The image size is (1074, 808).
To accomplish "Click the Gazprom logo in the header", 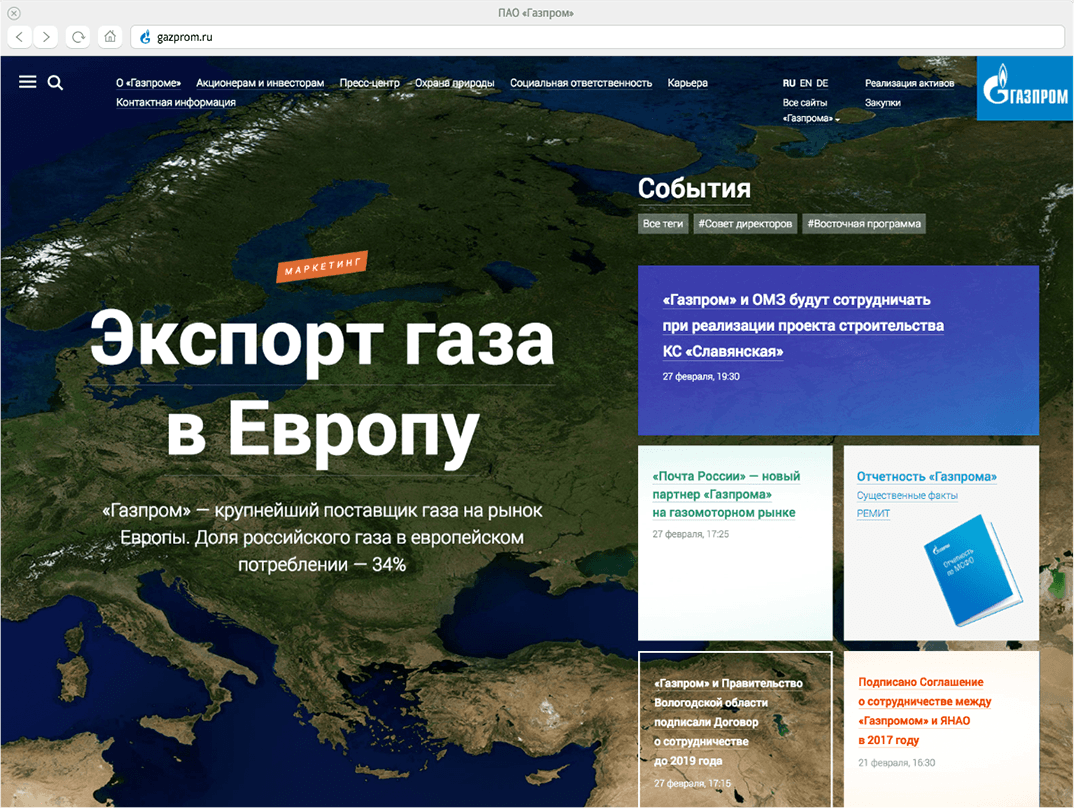I will 1025,89.
